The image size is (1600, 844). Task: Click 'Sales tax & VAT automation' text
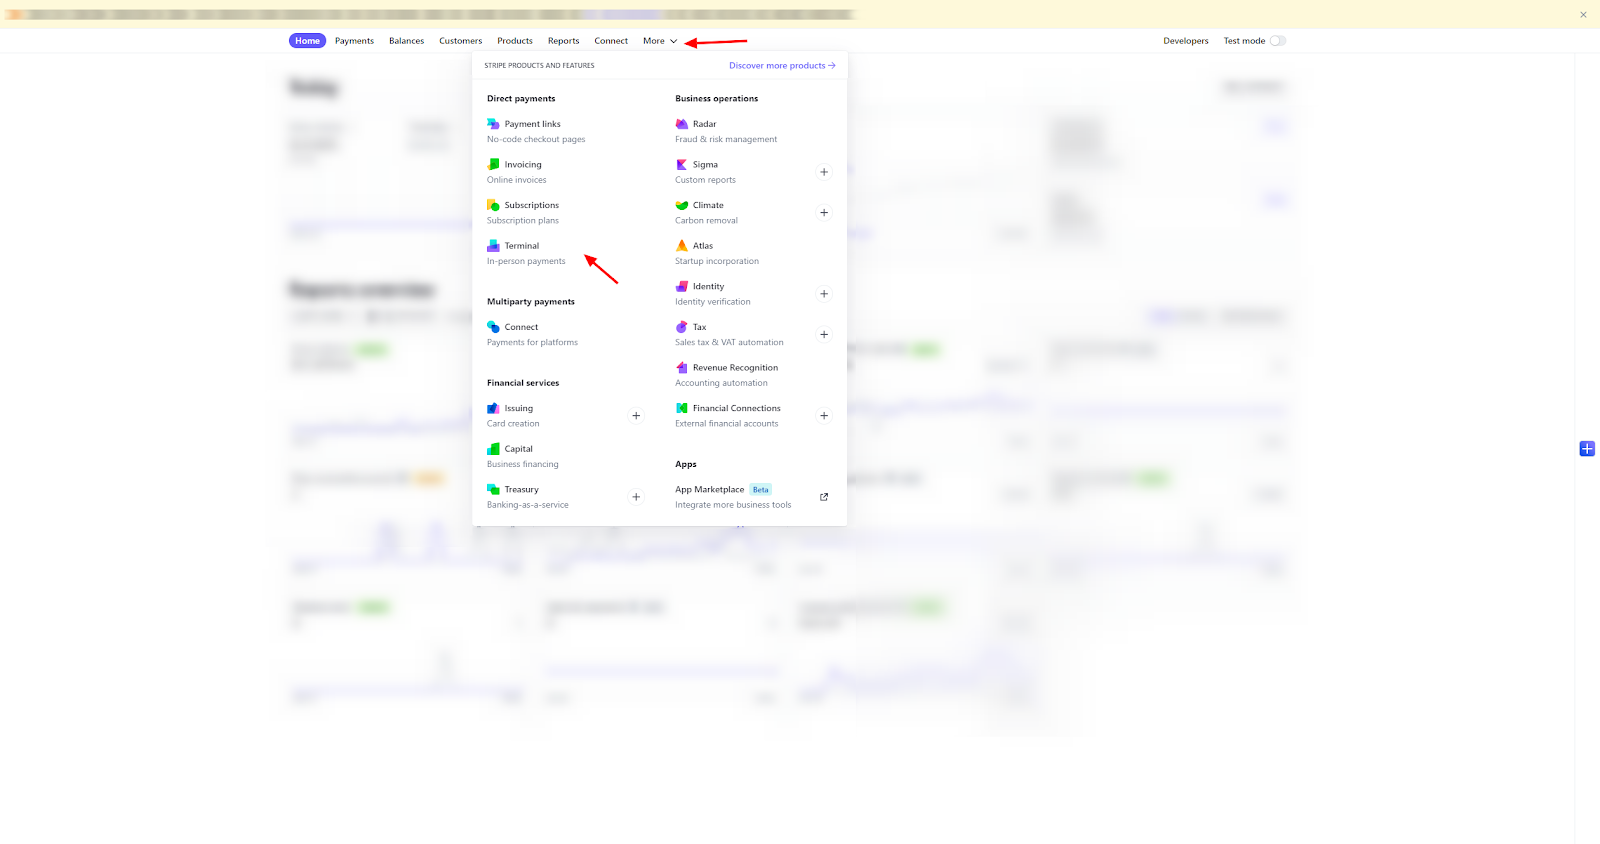coord(729,343)
